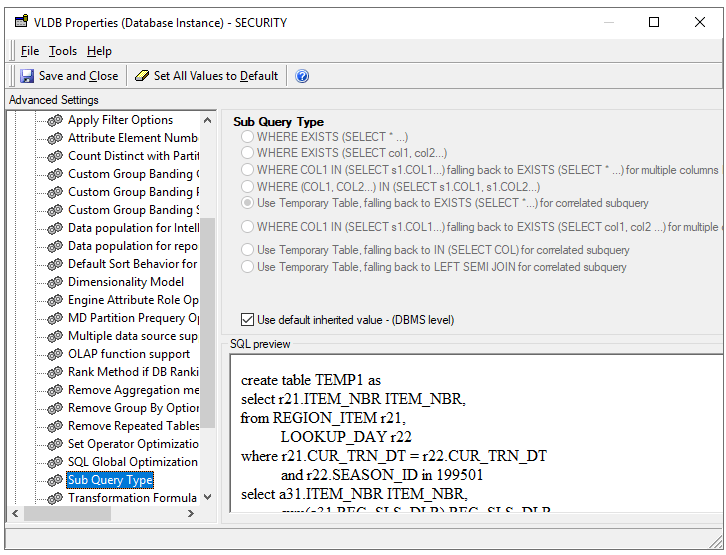Choose WHERE (COL1, COL2...) IN radio option
This screenshot has width=726, height=555.
(247, 186)
